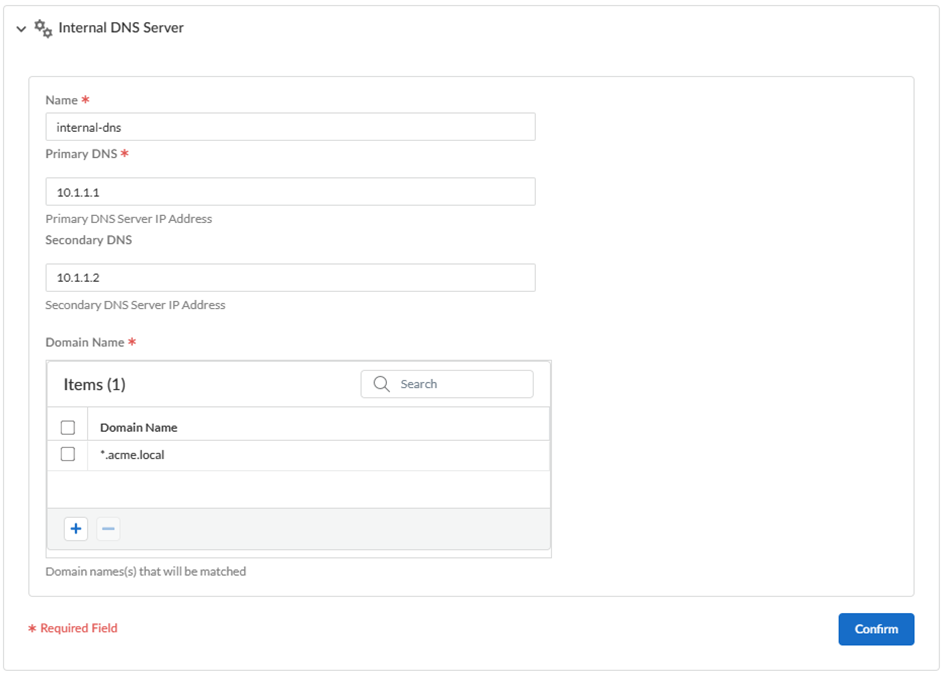The width and height of the screenshot is (950, 683).
Task: Click the Required Field legend text
Action: click(79, 628)
